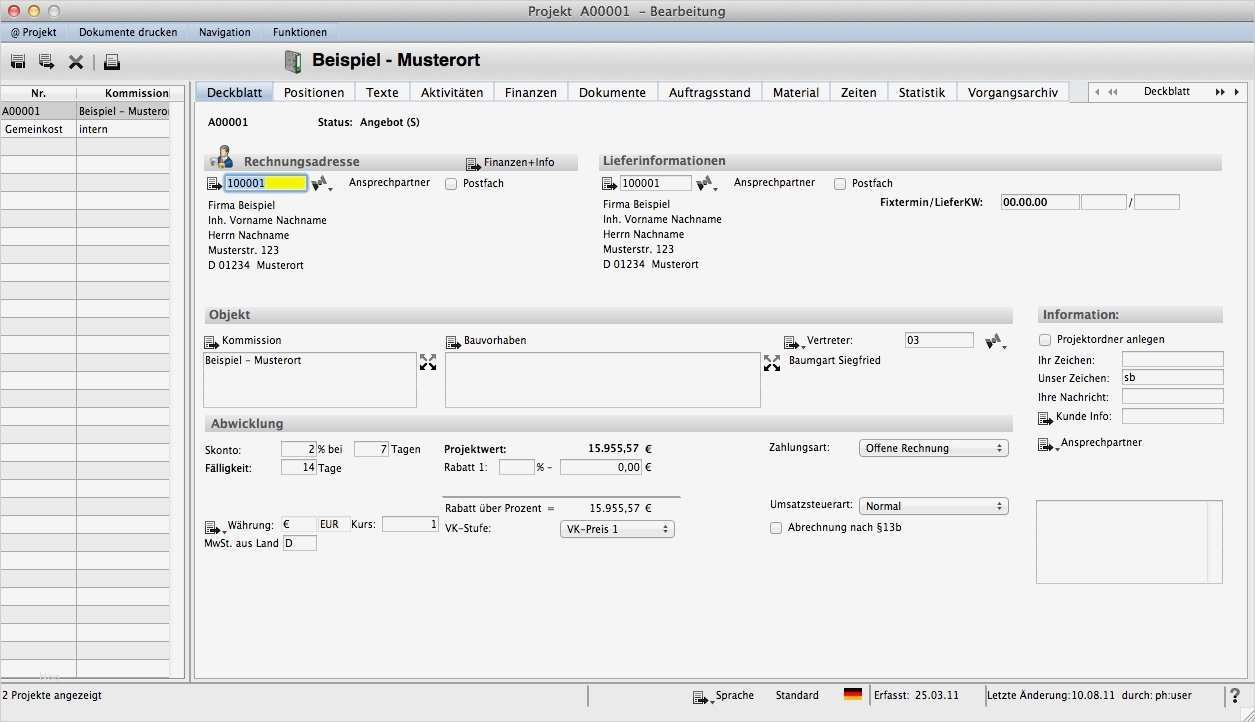This screenshot has height=722, width=1255.
Task: Open the Umsatzsteuerart dropdown Normal
Action: (934, 506)
